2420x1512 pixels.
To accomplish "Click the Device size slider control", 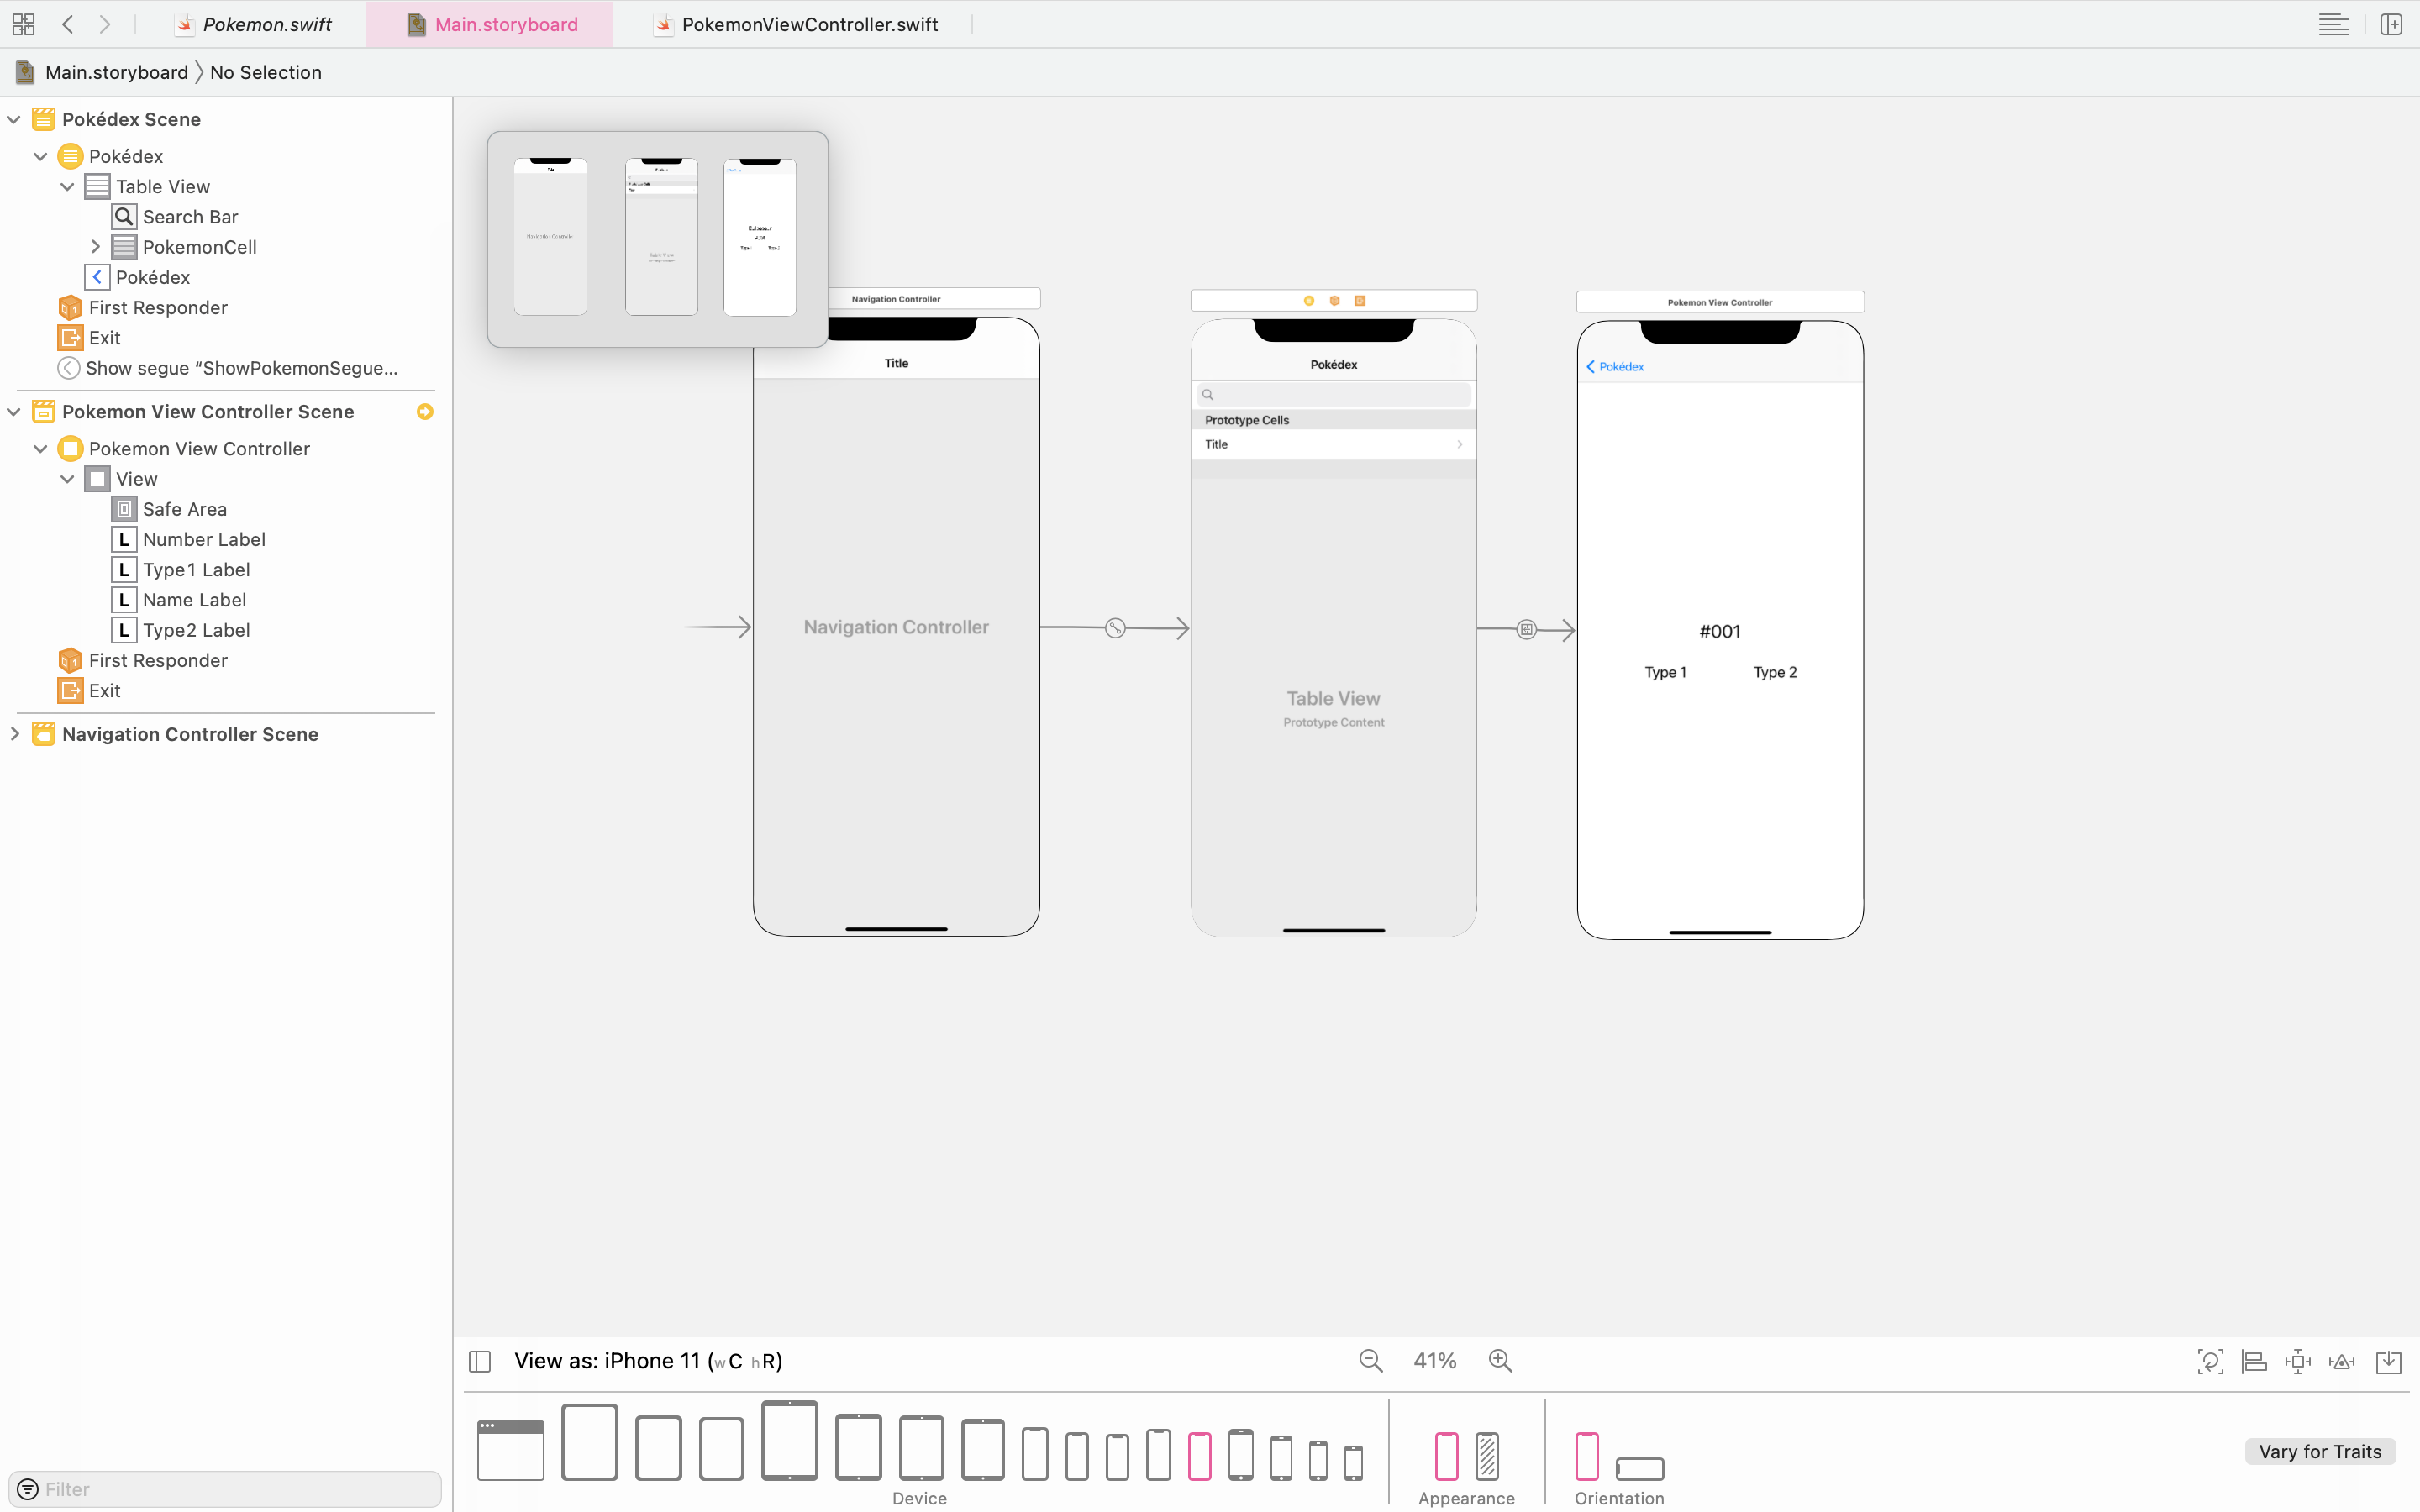I will (920, 1451).
